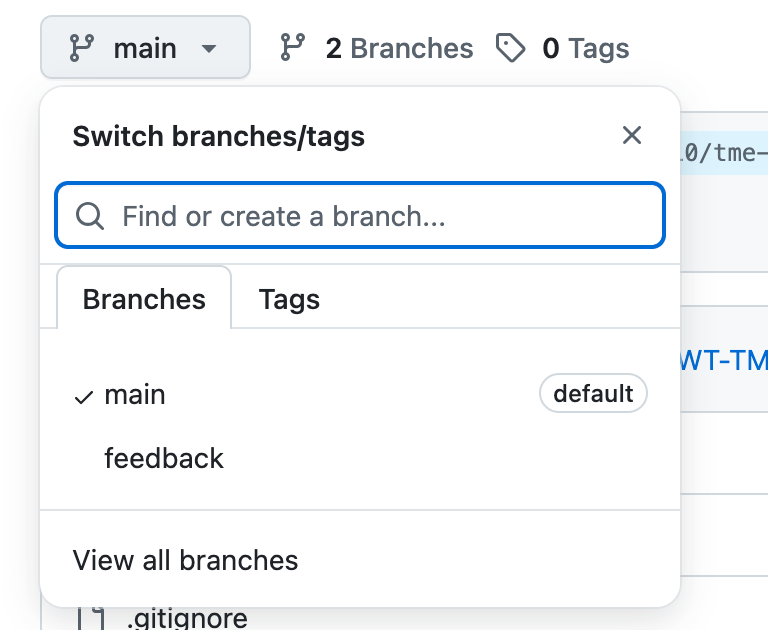
Task: Select the main branch in the list
Action: (x=135, y=395)
